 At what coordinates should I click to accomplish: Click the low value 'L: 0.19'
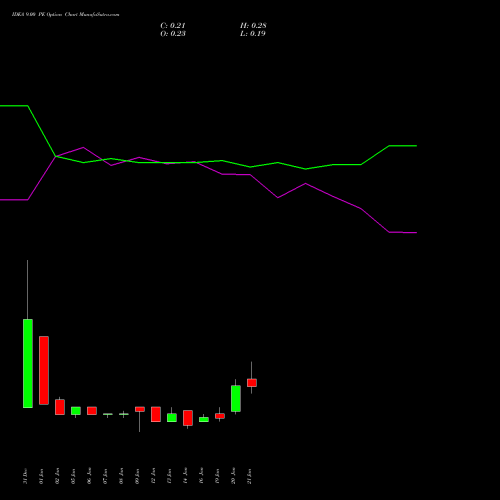(x=253, y=34)
